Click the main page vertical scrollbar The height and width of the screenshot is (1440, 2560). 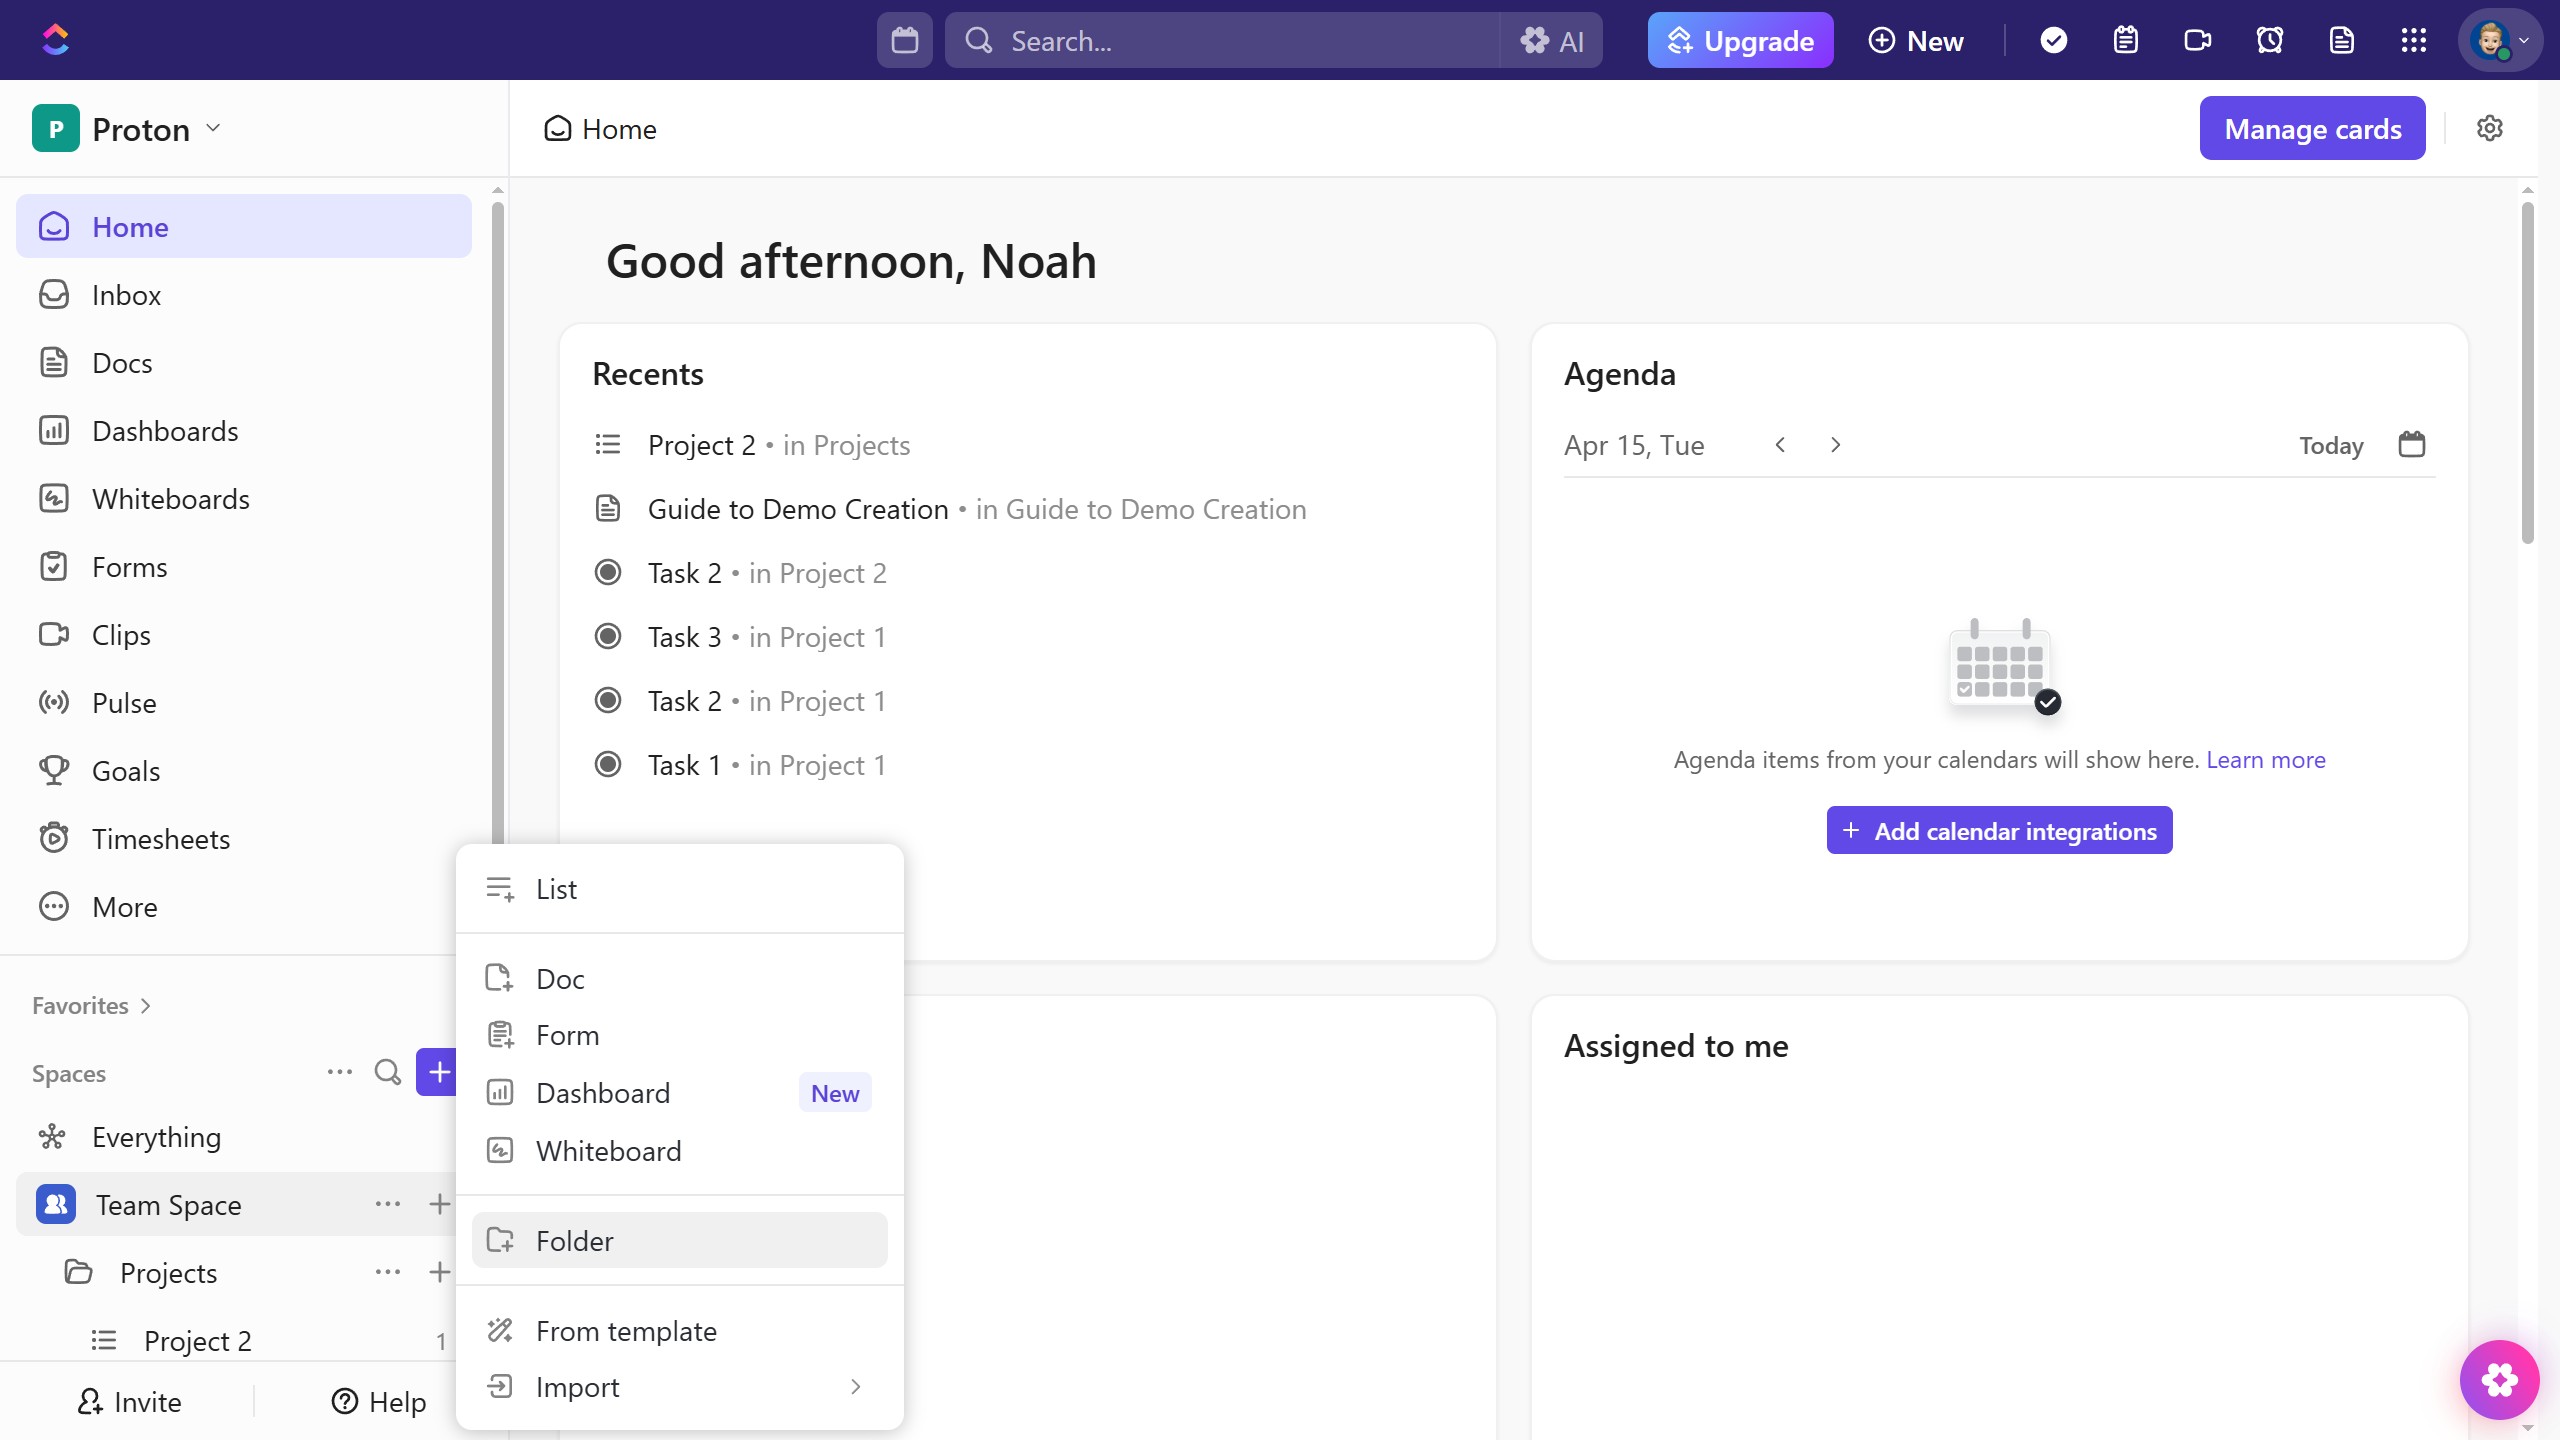click(x=2527, y=372)
